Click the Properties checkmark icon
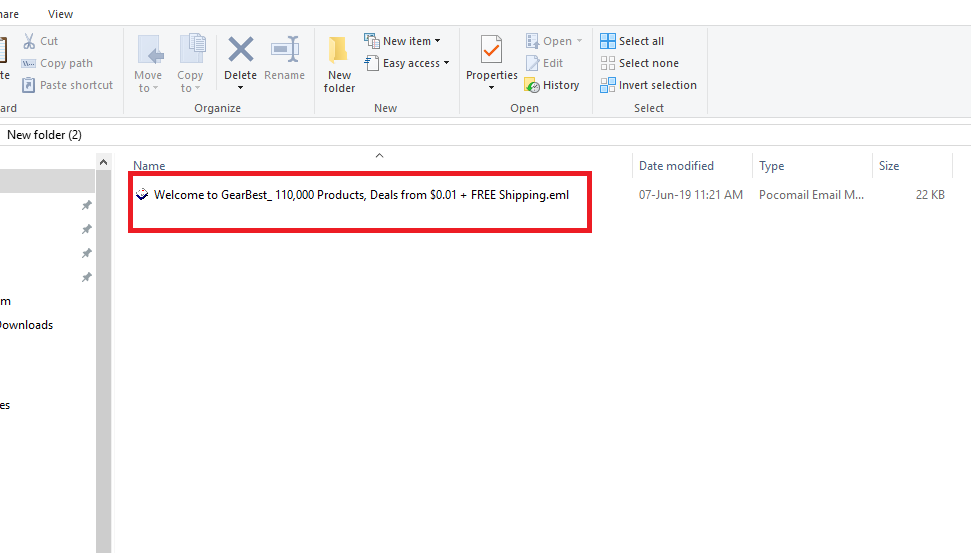Screen dimensions: 971x553 tap(492, 50)
